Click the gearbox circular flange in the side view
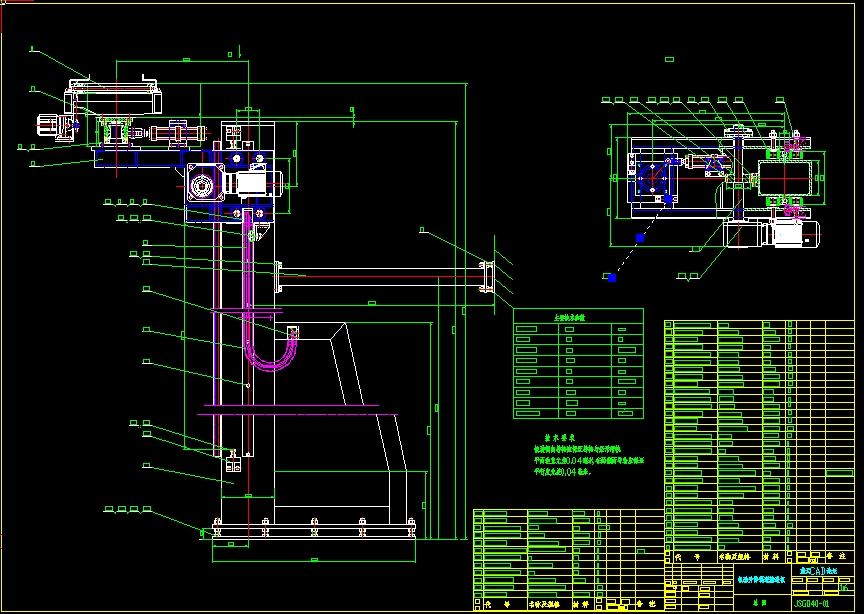The width and height of the screenshot is (864, 614). tap(201, 186)
